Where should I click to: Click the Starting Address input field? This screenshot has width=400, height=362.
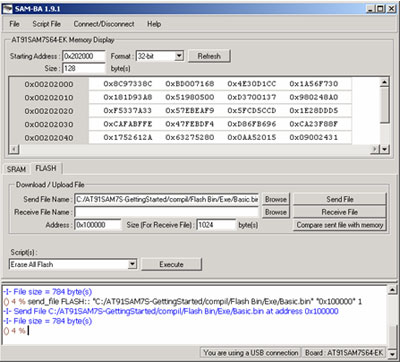84,56
